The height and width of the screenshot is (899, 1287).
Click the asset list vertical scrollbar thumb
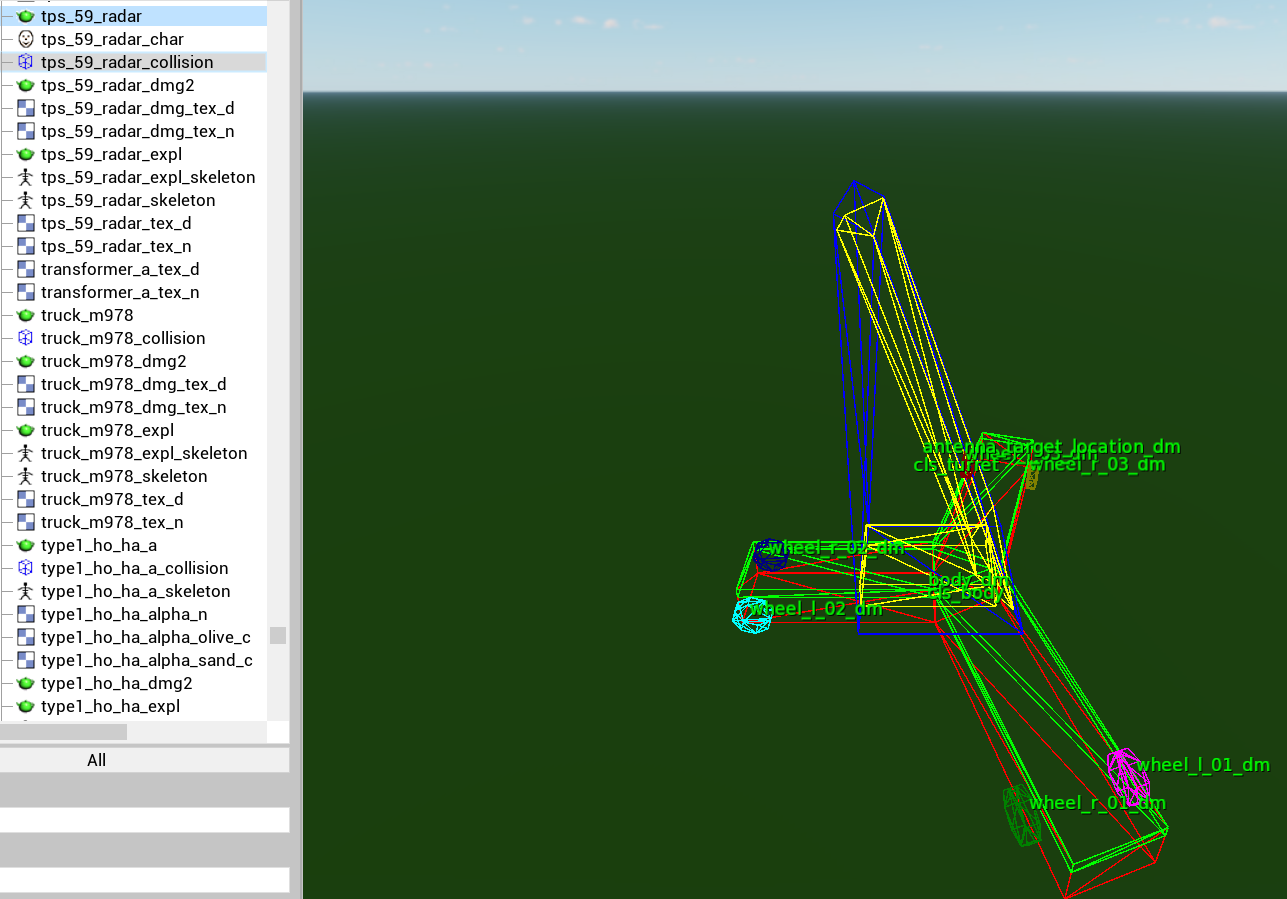point(278,635)
